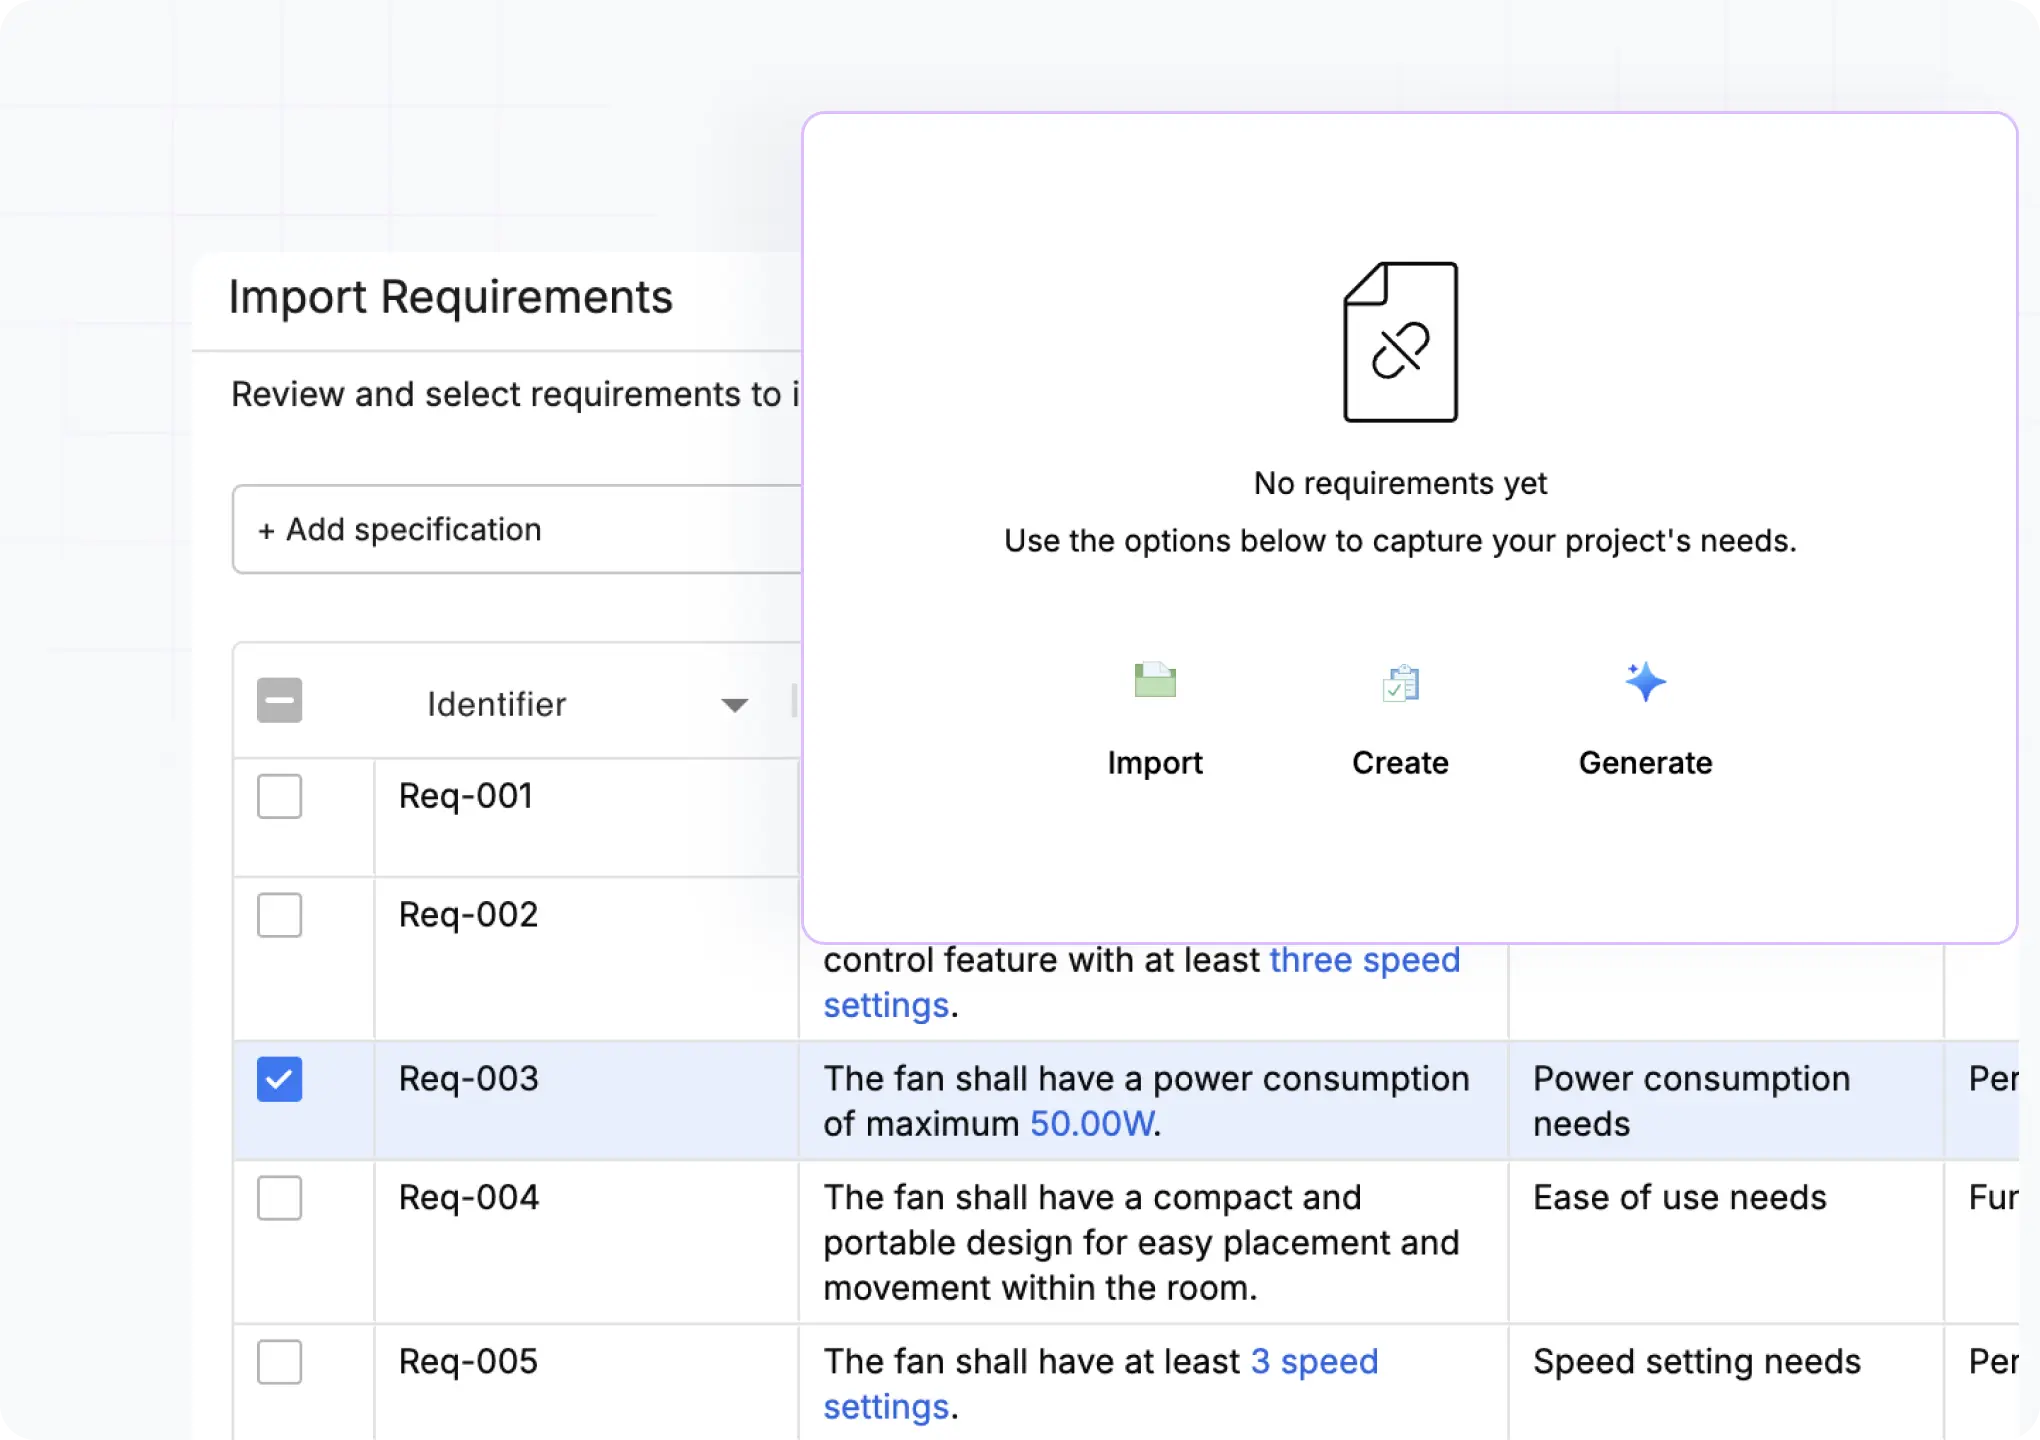This screenshot has width=2040, height=1440.
Task: Toggle the select-all checkbox in table header
Action: [x=280, y=700]
